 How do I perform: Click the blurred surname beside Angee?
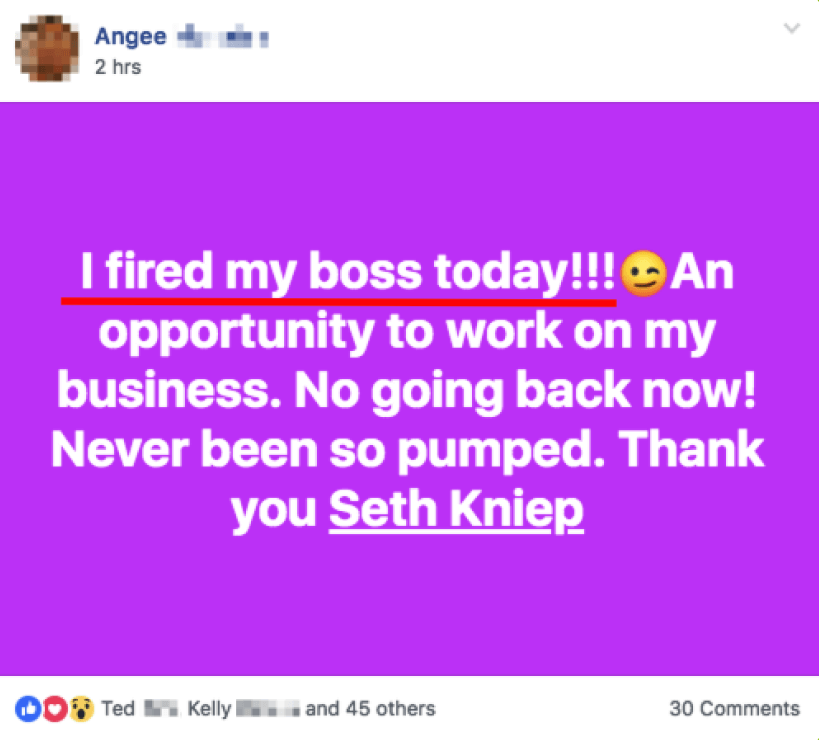(x=222, y=38)
